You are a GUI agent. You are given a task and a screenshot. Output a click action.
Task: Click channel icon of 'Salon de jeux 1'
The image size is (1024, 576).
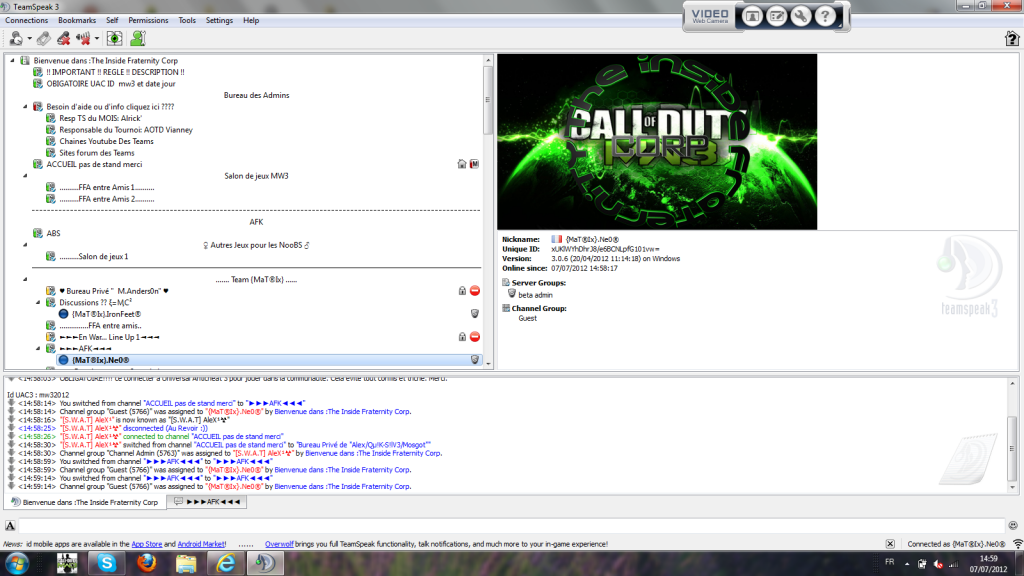pos(50,257)
